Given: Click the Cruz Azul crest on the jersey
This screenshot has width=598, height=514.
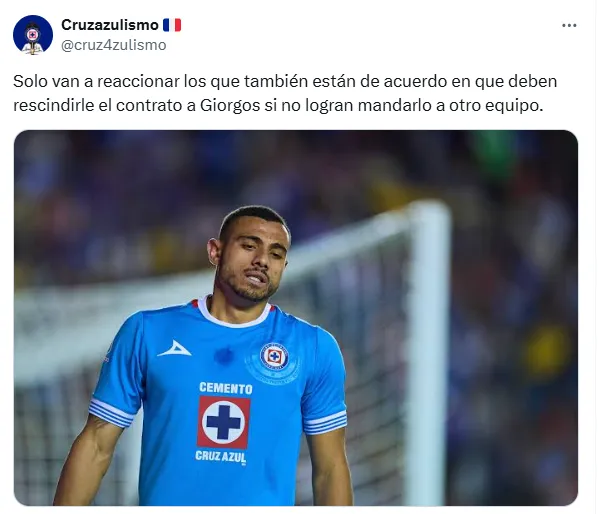Looking at the screenshot, I should [274, 357].
